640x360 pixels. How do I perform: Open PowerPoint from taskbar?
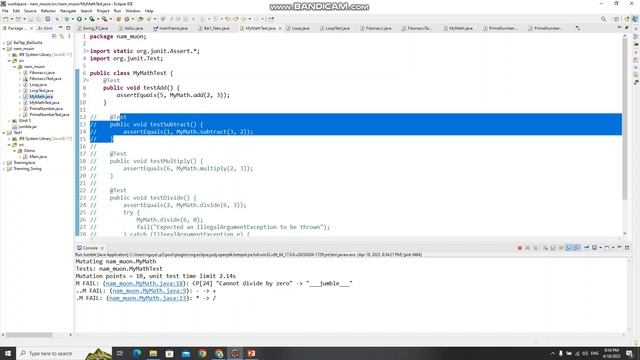[x=251, y=353]
